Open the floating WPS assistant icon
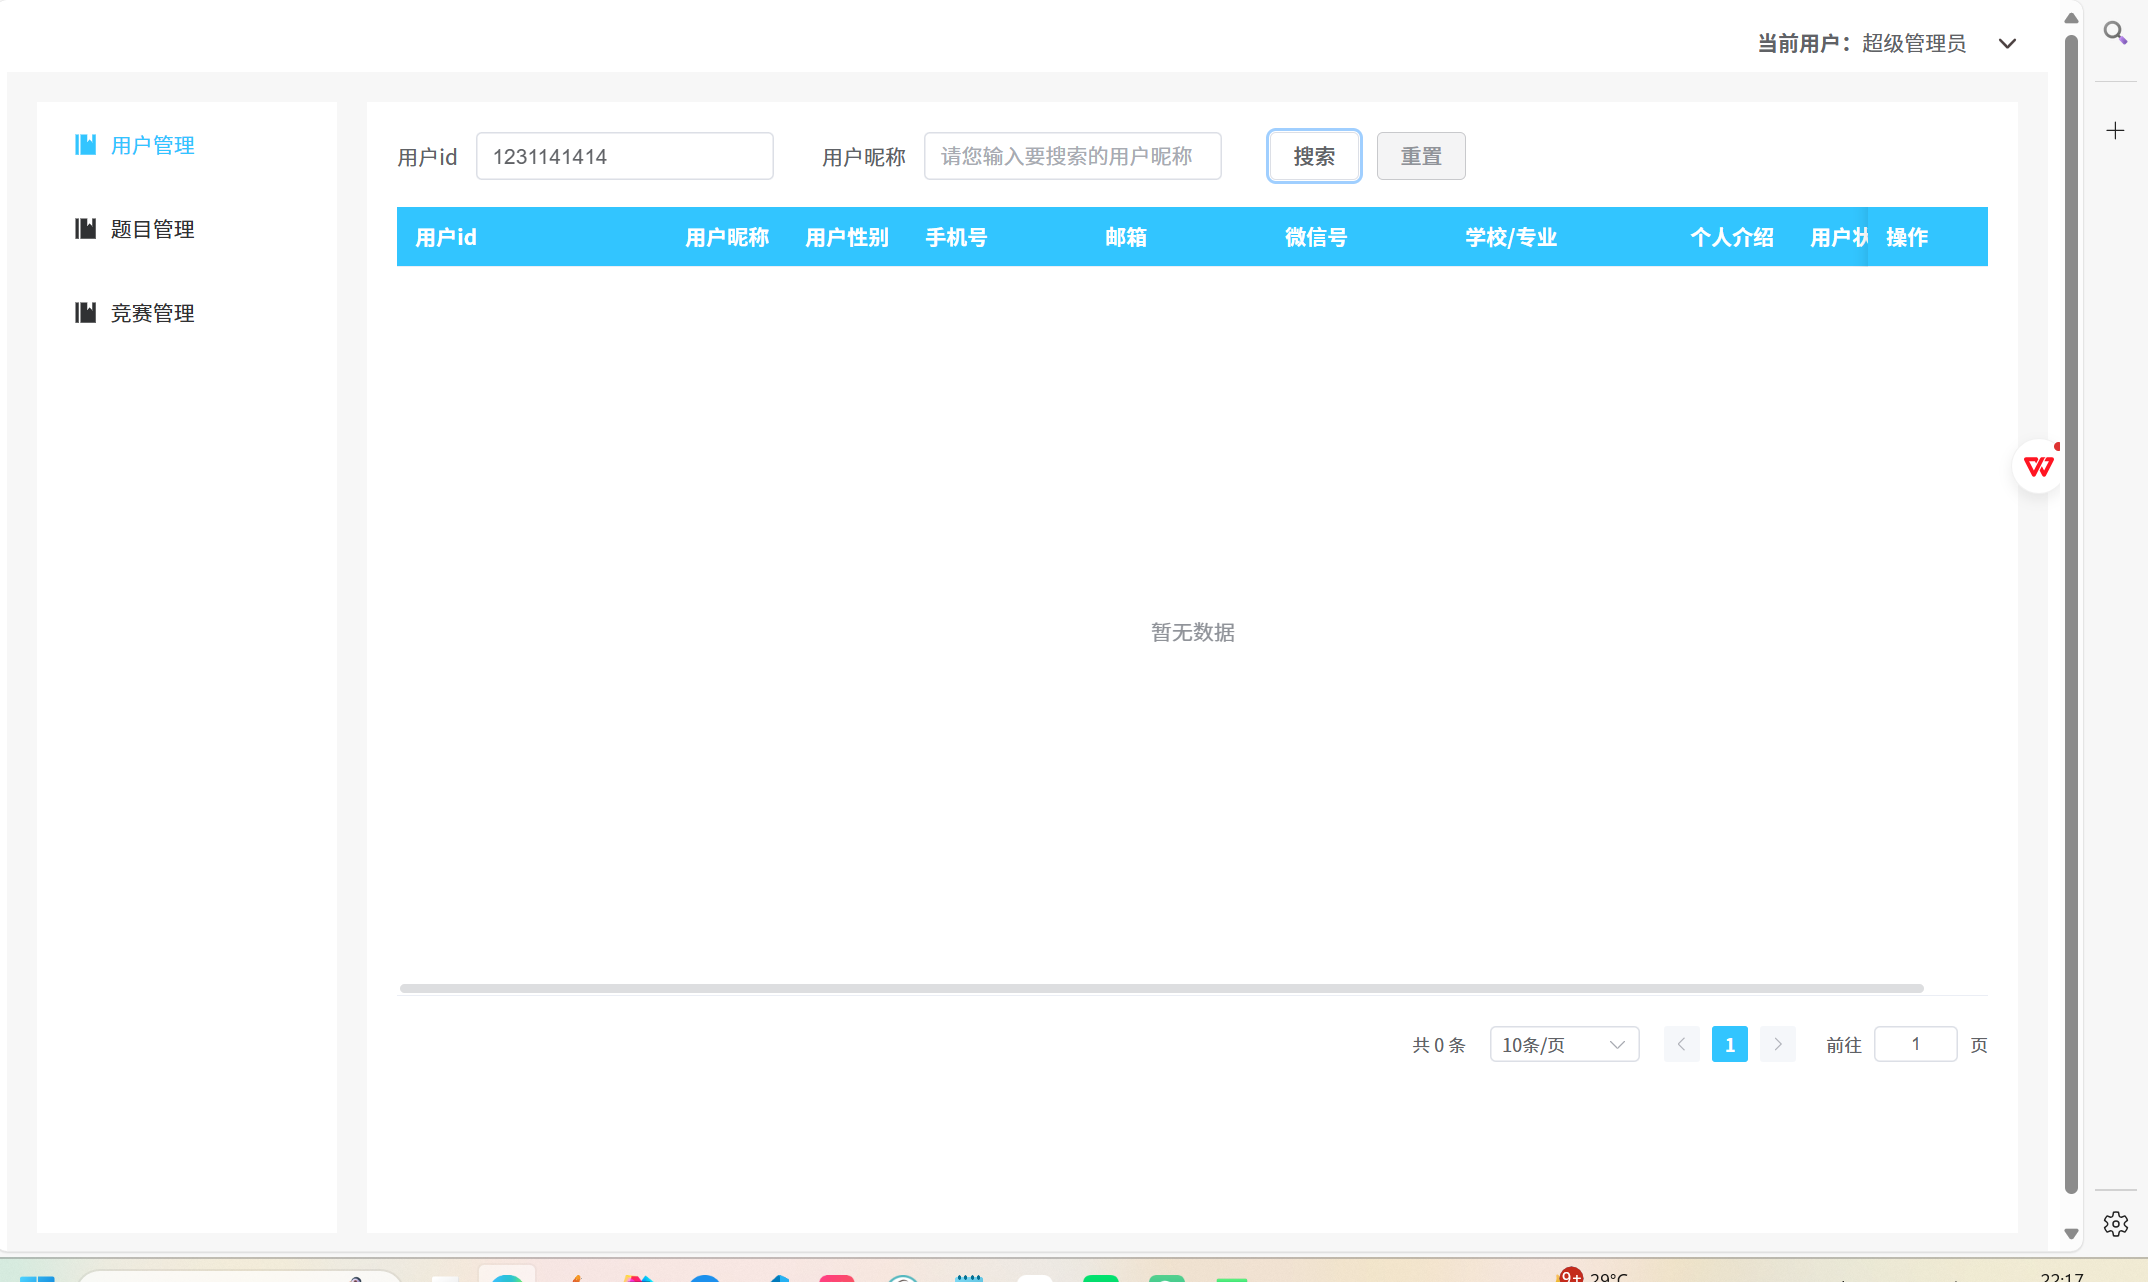This screenshot has height=1282, width=2148. point(2038,466)
